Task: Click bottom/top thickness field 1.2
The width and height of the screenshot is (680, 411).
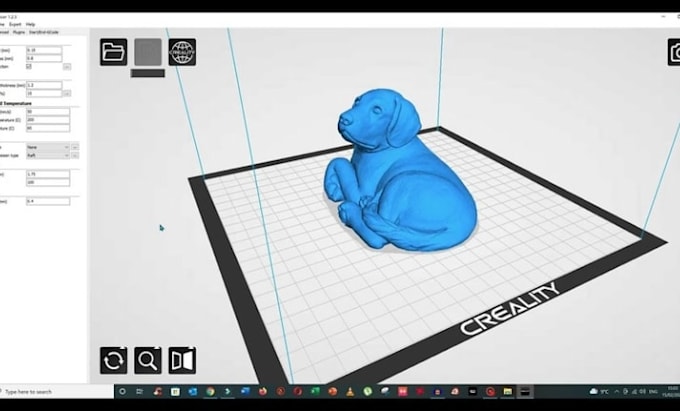Action: pyautogui.click(x=44, y=85)
